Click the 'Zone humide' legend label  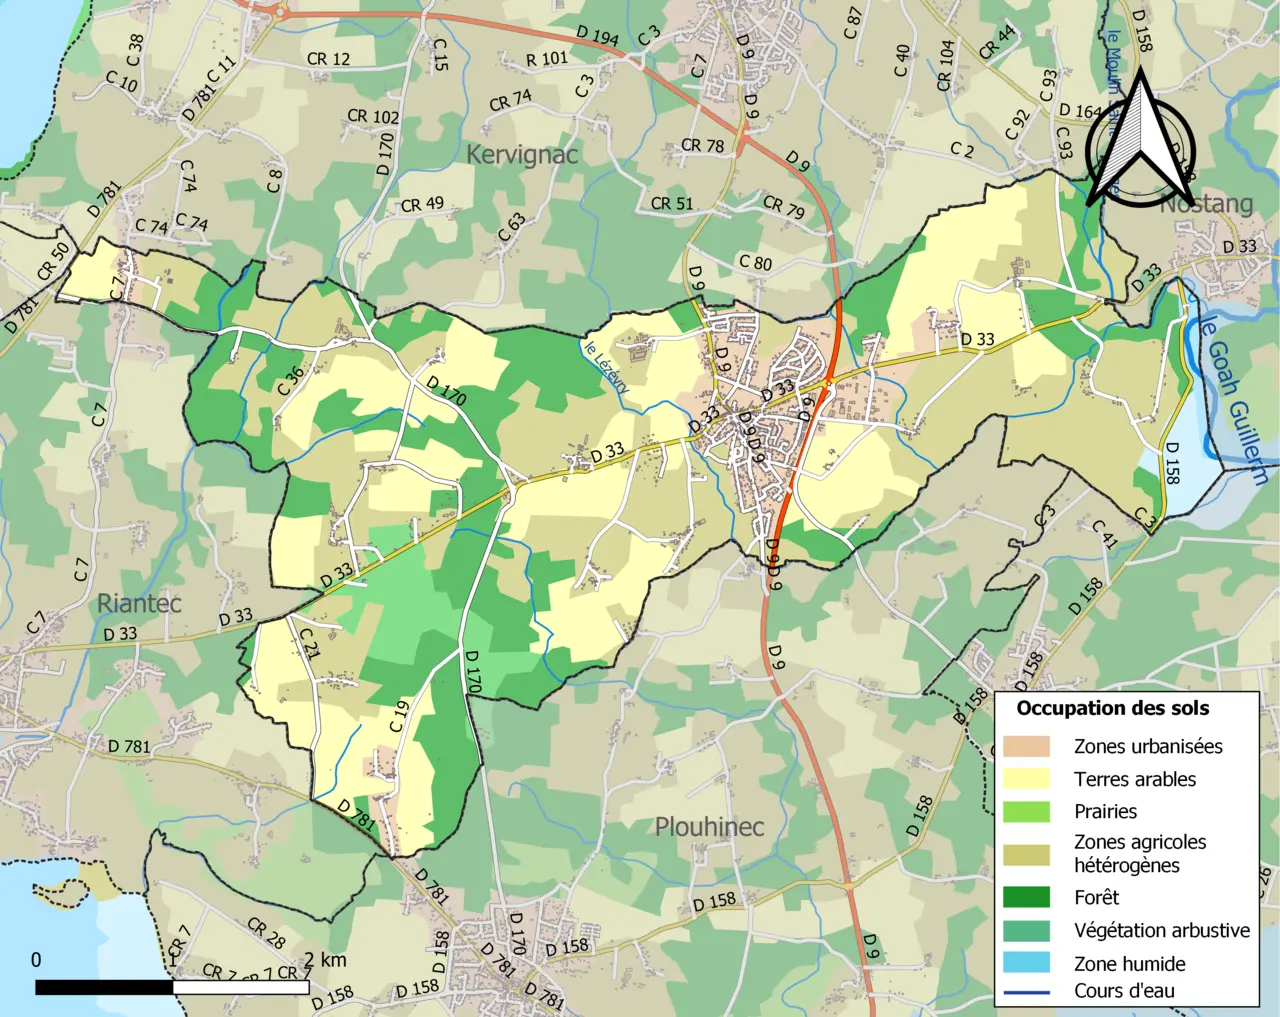[x=1129, y=964]
